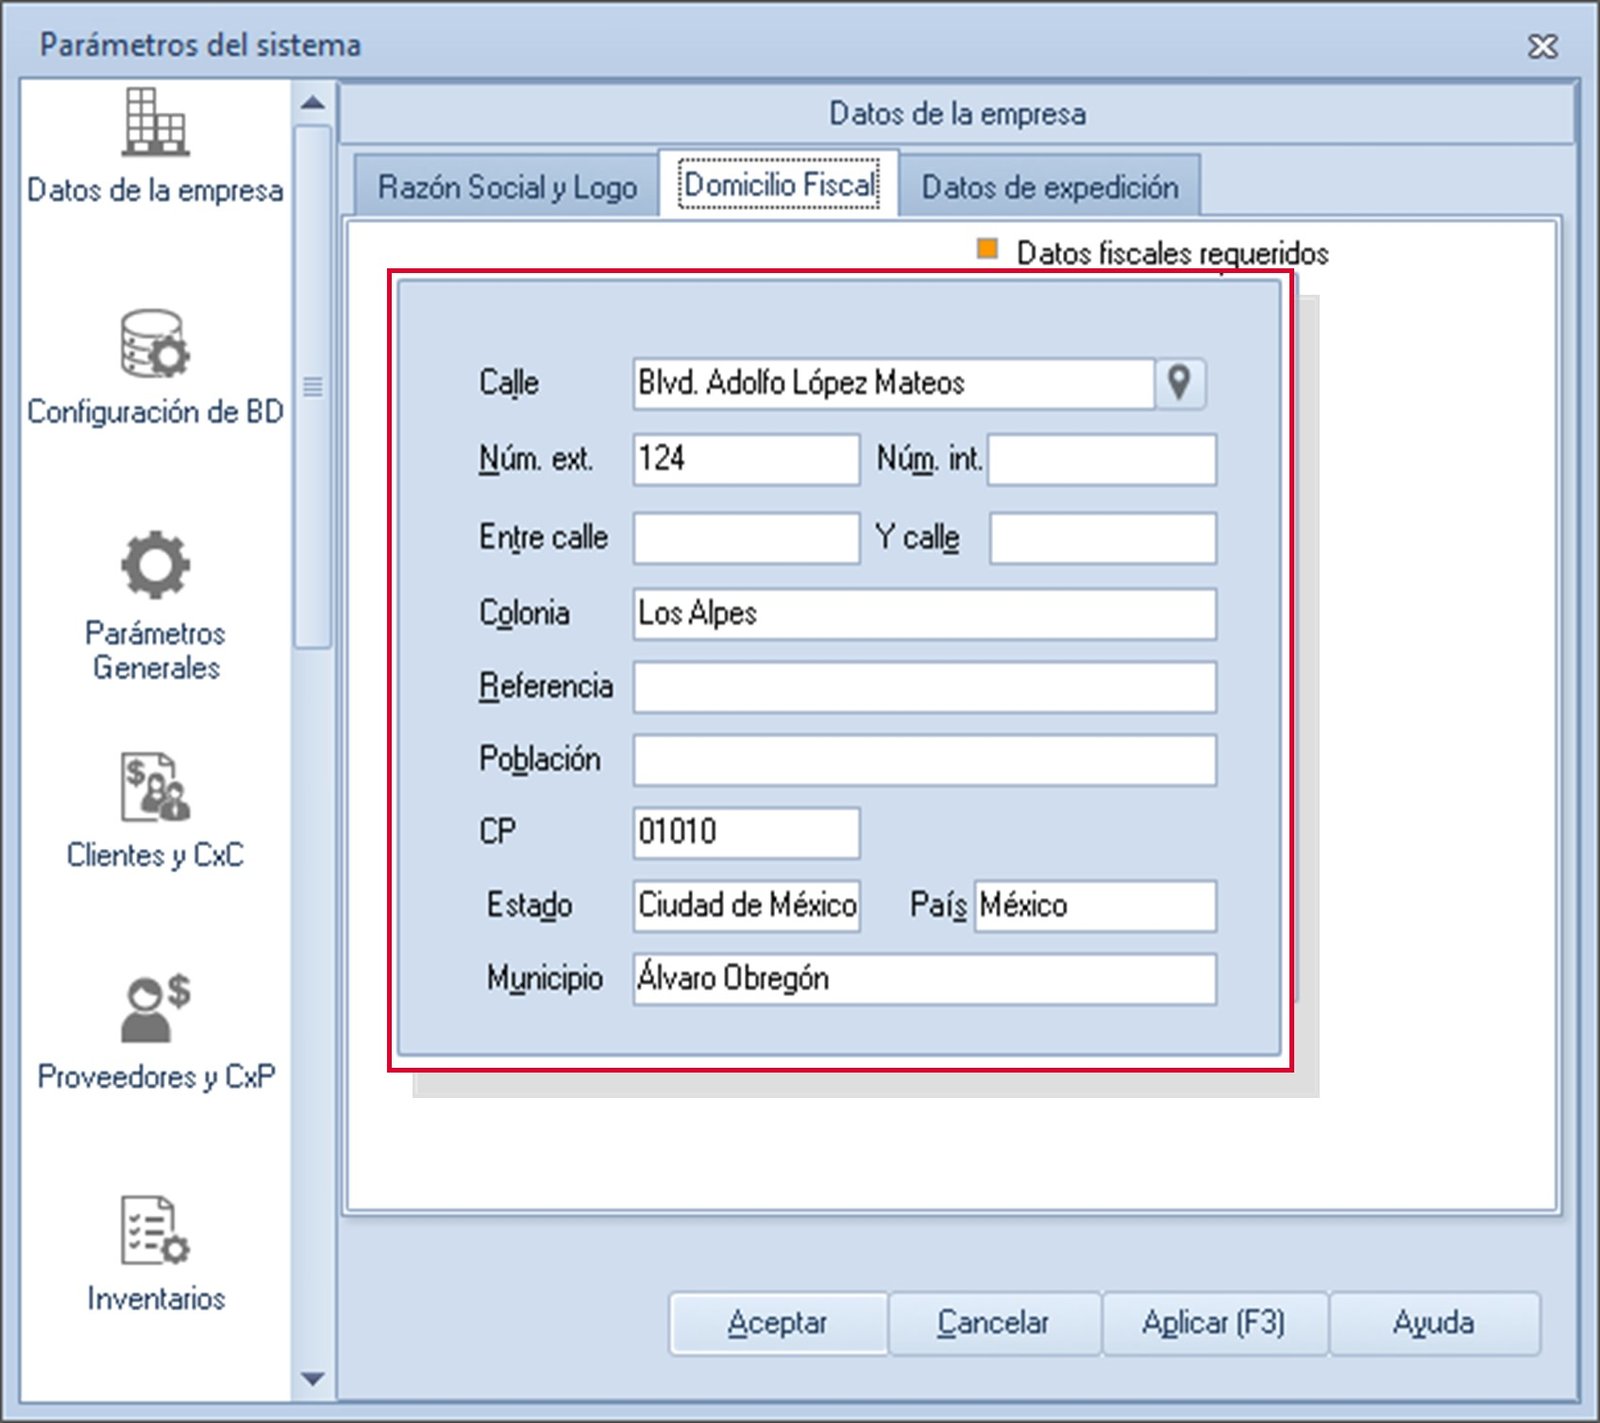Click the Aceptar button

[778, 1323]
